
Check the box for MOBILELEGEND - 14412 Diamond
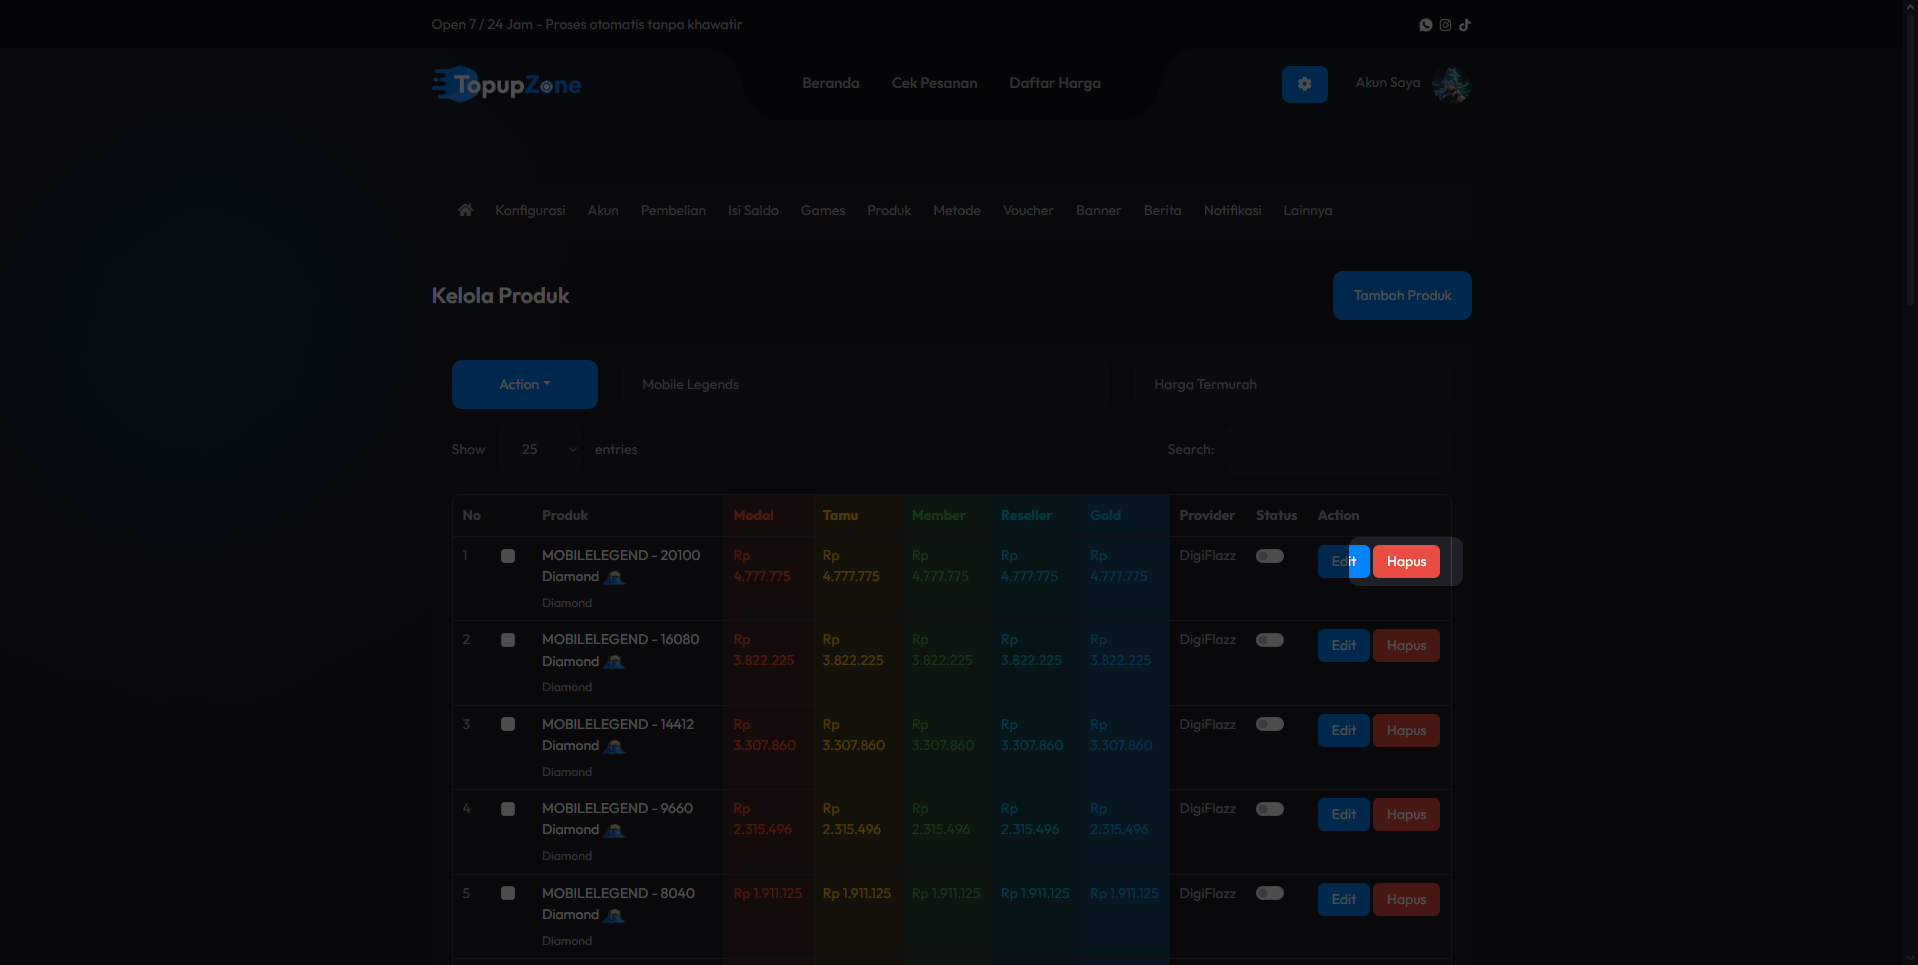[x=508, y=724]
